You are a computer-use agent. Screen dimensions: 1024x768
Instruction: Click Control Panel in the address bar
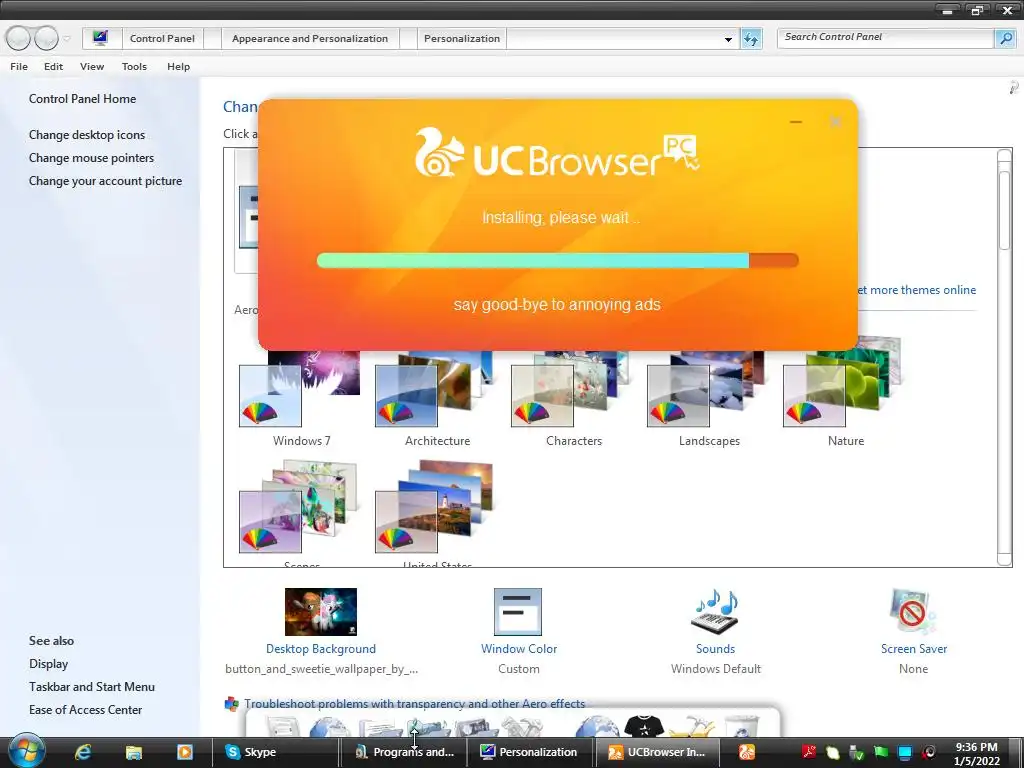162,39
